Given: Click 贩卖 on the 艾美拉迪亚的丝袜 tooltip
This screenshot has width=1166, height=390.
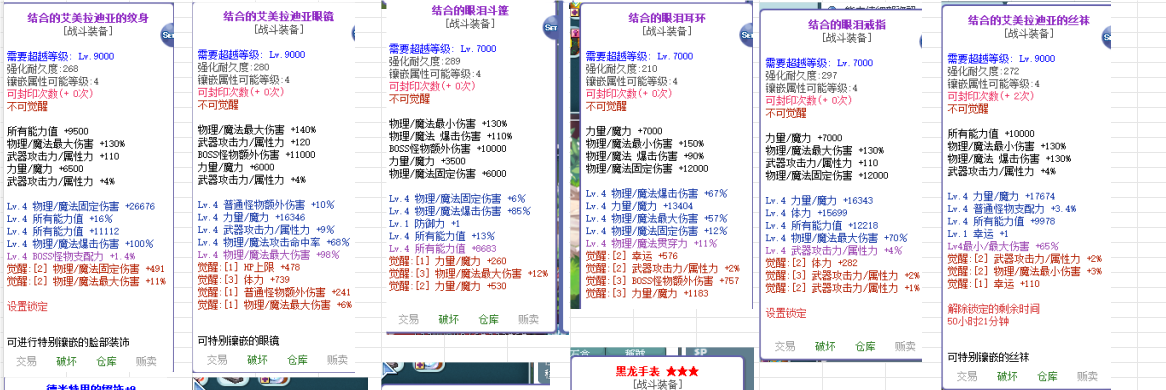Looking at the screenshot, I should pyautogui.click(x=1087, y=376).
